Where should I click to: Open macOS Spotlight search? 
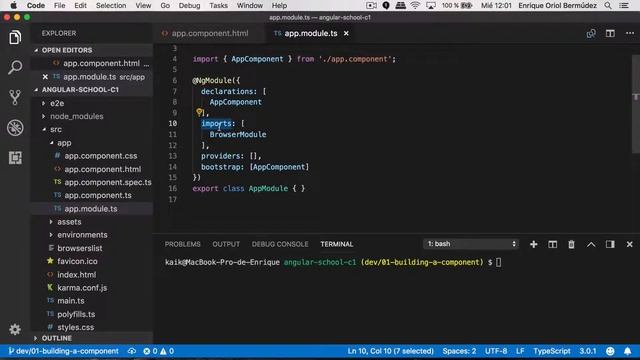608,6
